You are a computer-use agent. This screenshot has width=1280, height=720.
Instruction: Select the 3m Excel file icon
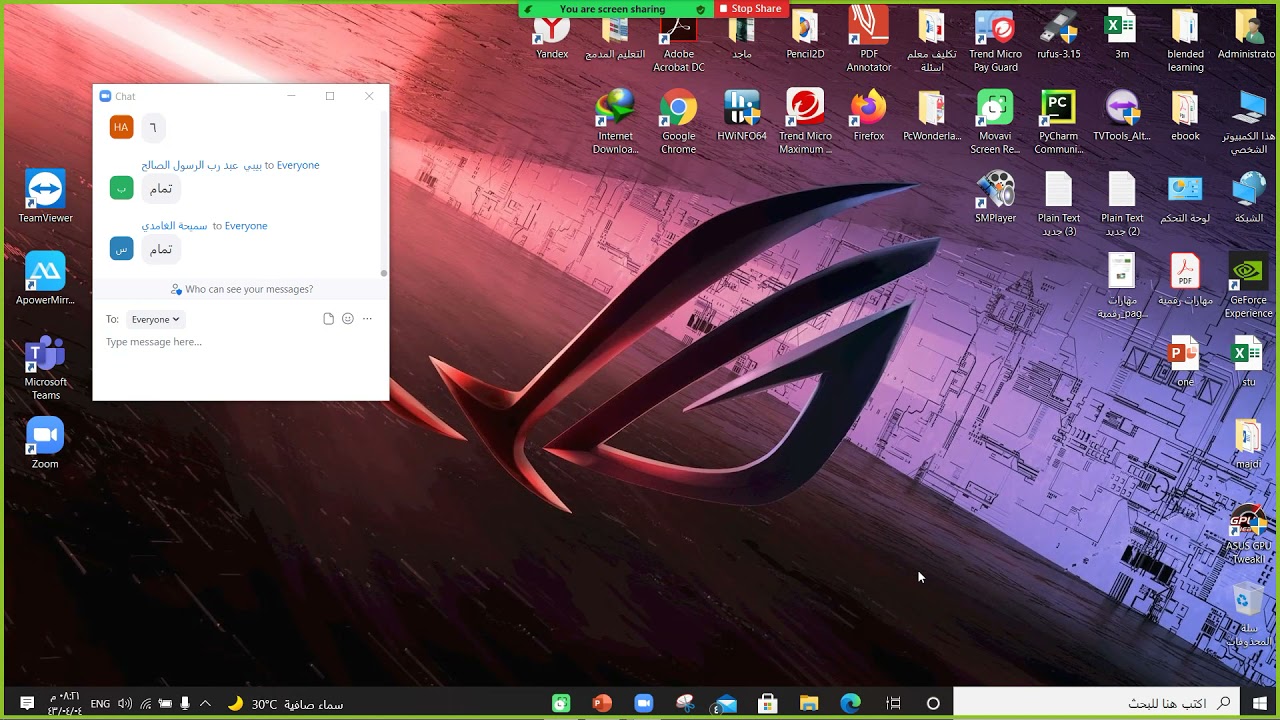point(1121,34)
